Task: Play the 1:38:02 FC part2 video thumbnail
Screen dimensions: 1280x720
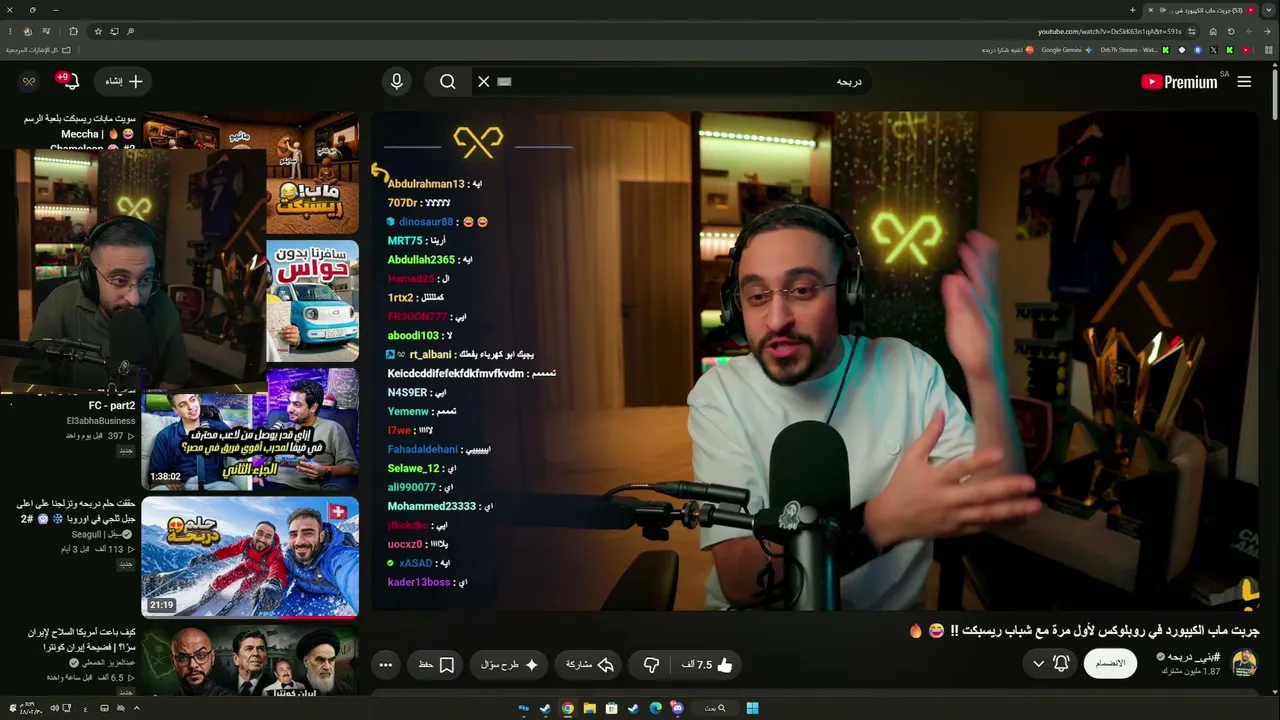Action: [x=250, y=429]
